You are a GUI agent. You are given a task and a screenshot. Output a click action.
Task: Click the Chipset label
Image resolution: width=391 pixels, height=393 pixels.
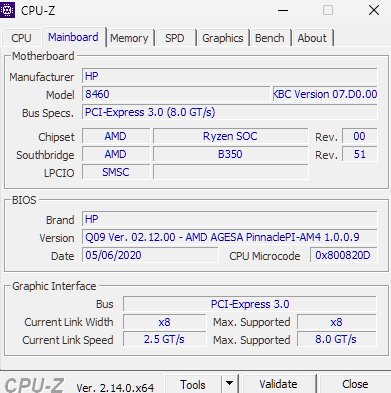coord(56,137)
